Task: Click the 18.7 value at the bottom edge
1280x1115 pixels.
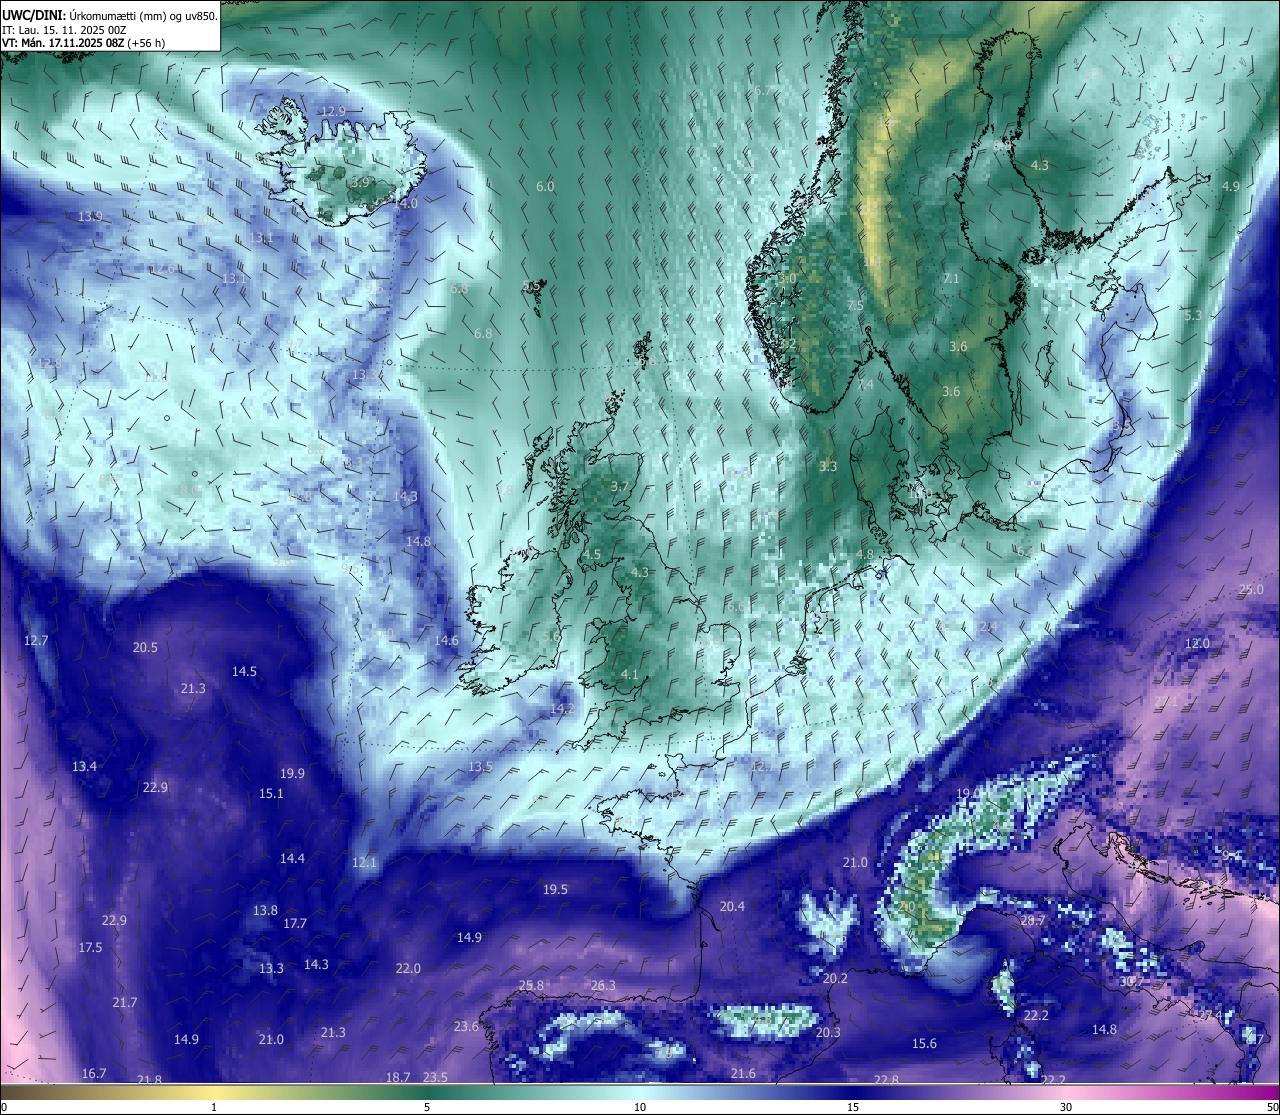Action: pos(398,1078)
